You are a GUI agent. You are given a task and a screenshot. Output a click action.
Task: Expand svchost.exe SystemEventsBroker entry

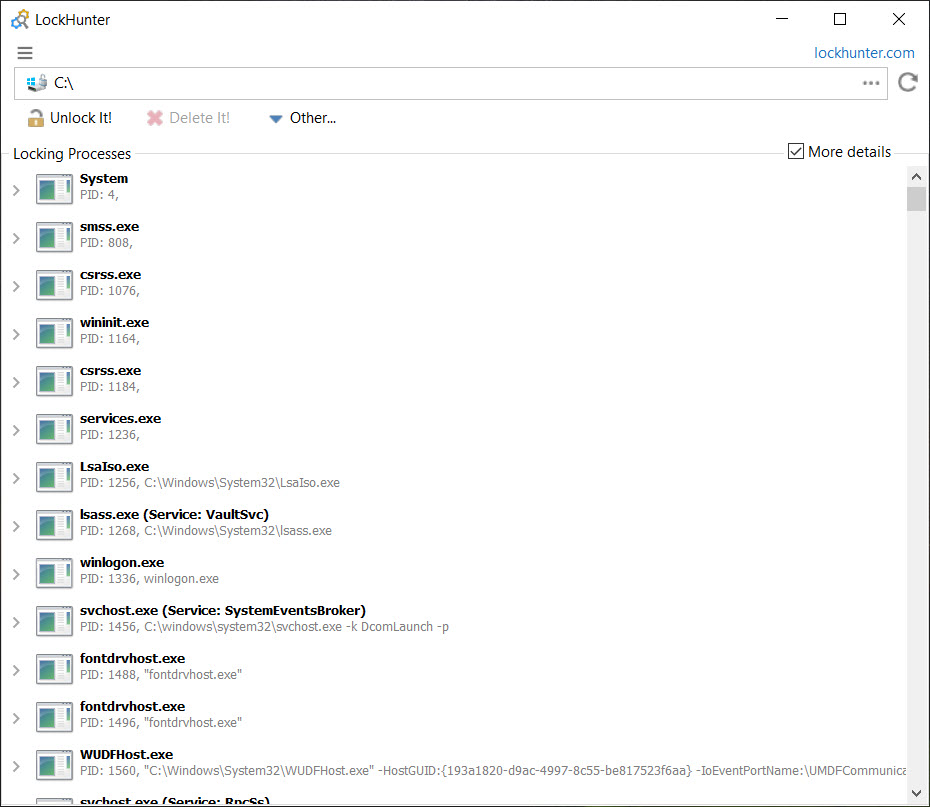point(17,623)
